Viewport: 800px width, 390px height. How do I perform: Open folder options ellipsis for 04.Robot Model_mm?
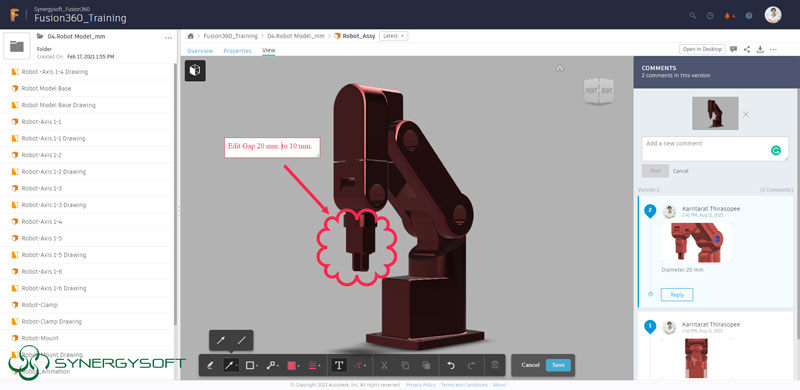(168, 38)
